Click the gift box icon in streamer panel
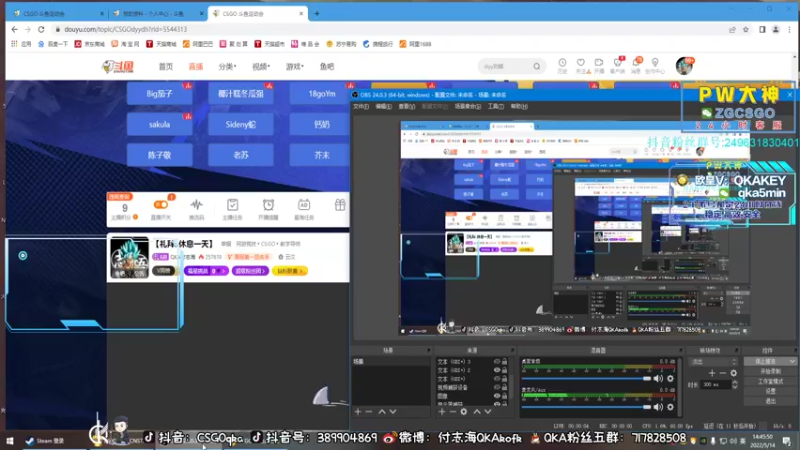This screenshot has width=800, height=450. (x=340, y=205)
